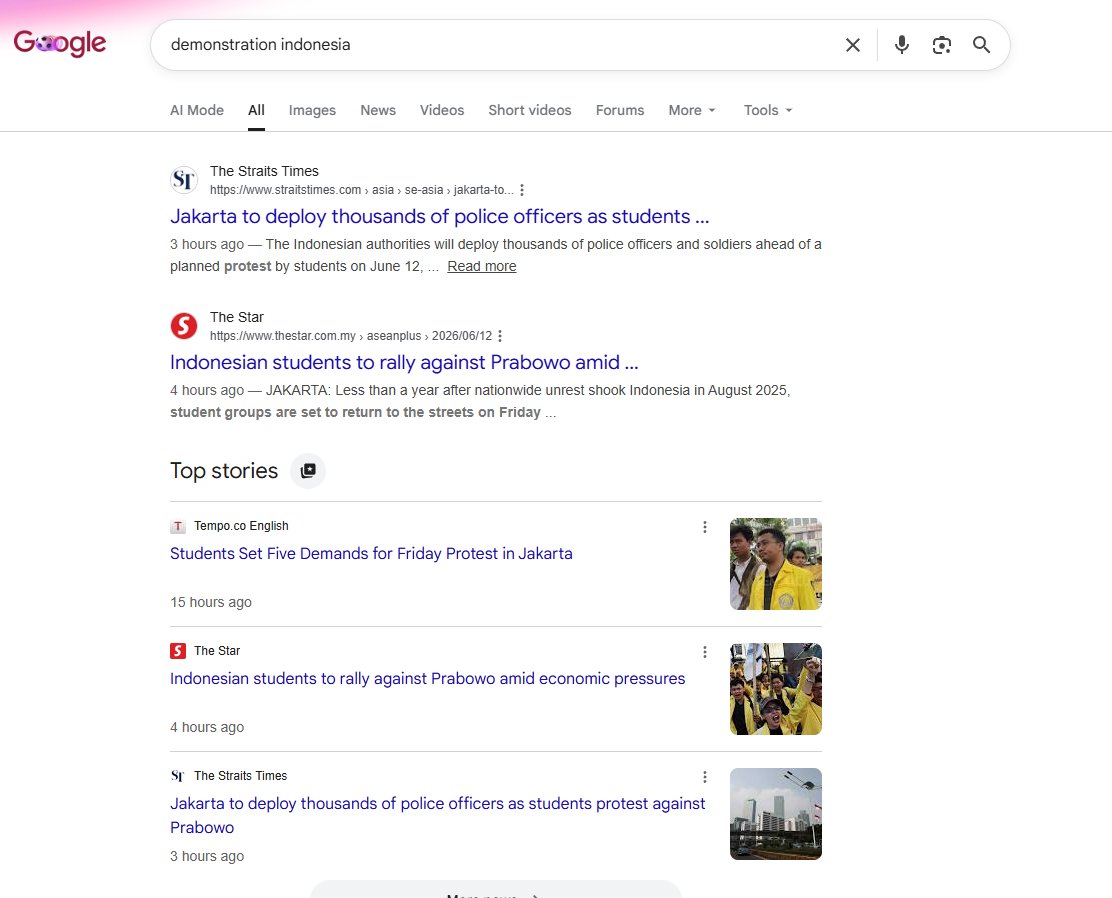Clear the search query with the X icon

[852, 45]
